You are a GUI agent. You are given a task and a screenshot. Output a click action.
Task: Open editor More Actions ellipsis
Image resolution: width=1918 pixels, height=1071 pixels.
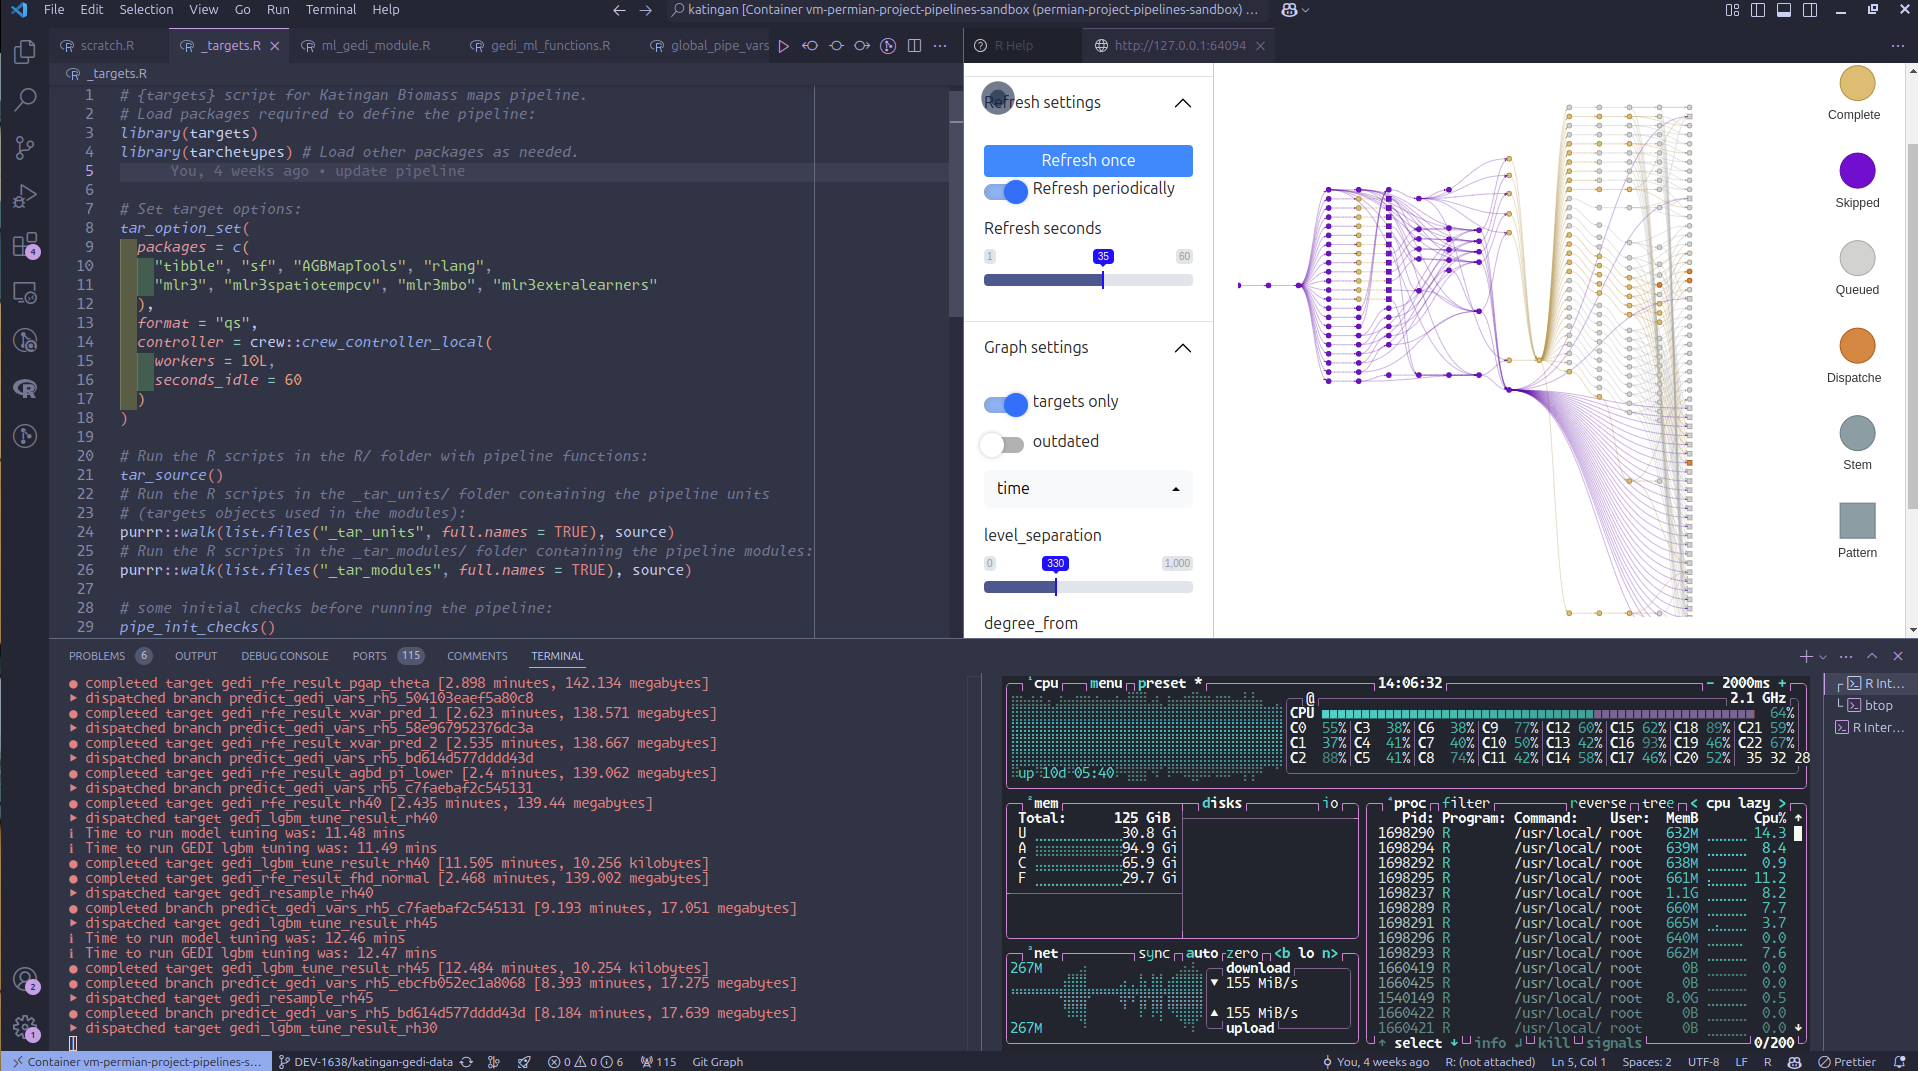(940, 46)
